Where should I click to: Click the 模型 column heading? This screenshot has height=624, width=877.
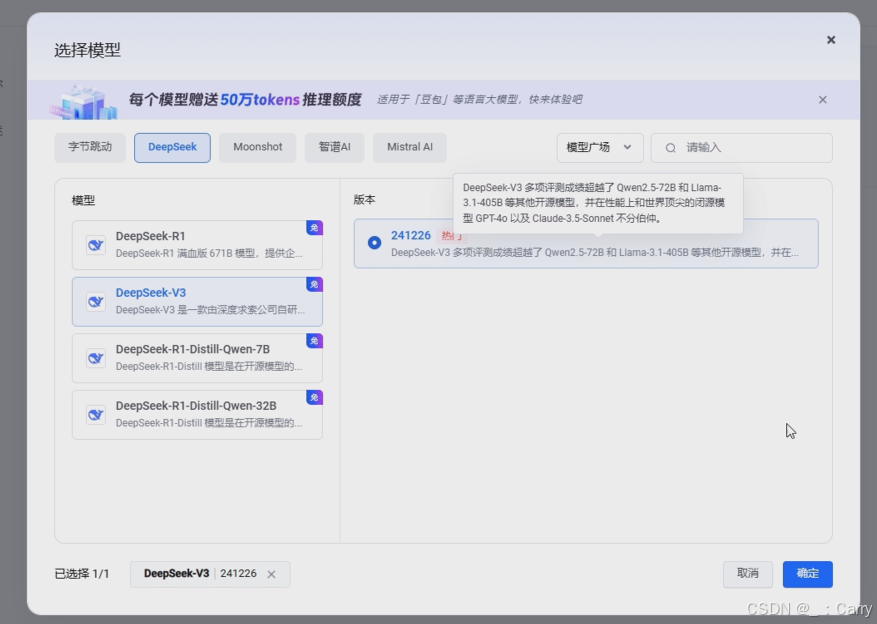coord(83,200)
